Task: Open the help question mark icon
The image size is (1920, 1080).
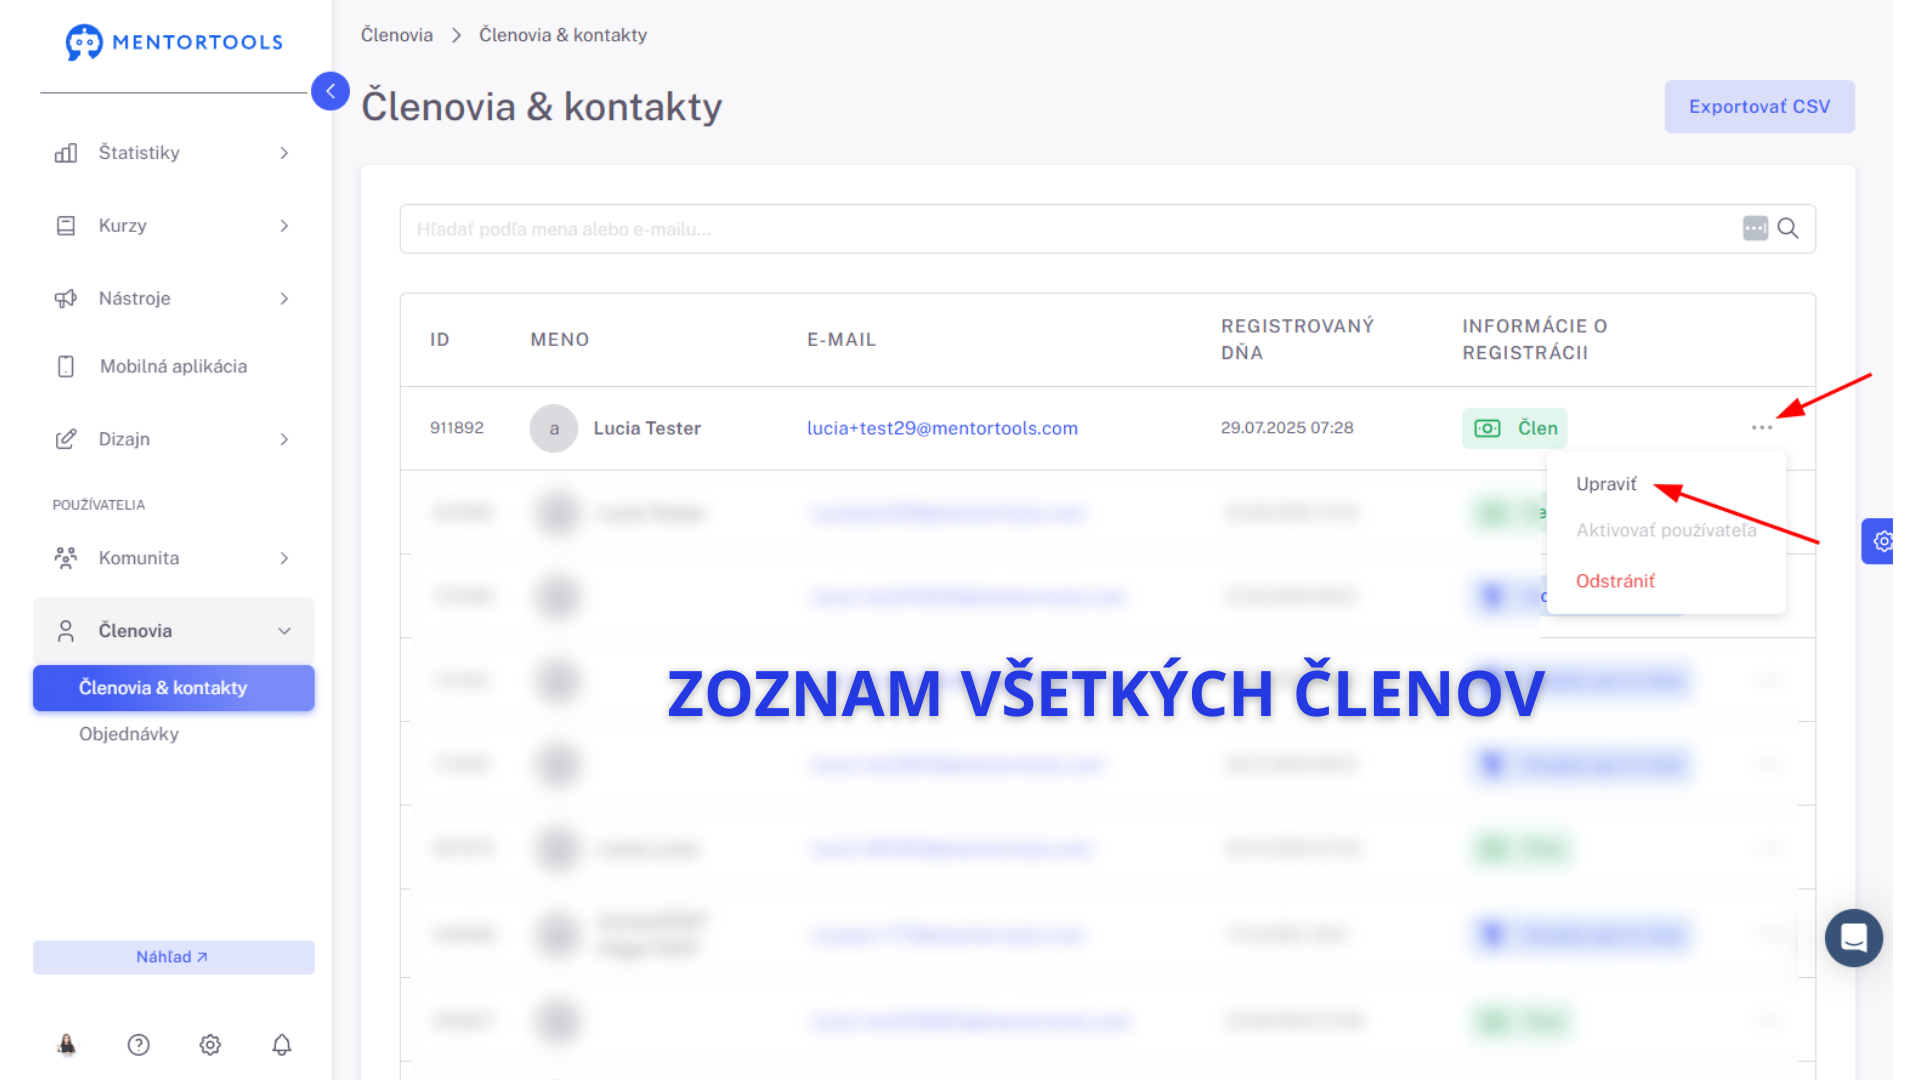Action: click(139, 1045)
